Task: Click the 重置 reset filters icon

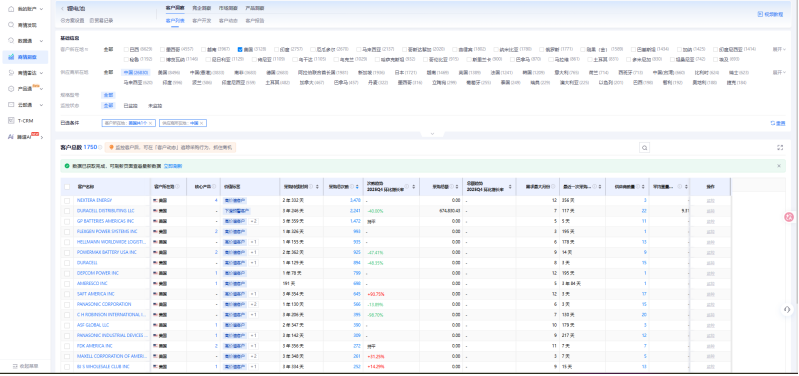Action: coord(773,123)
